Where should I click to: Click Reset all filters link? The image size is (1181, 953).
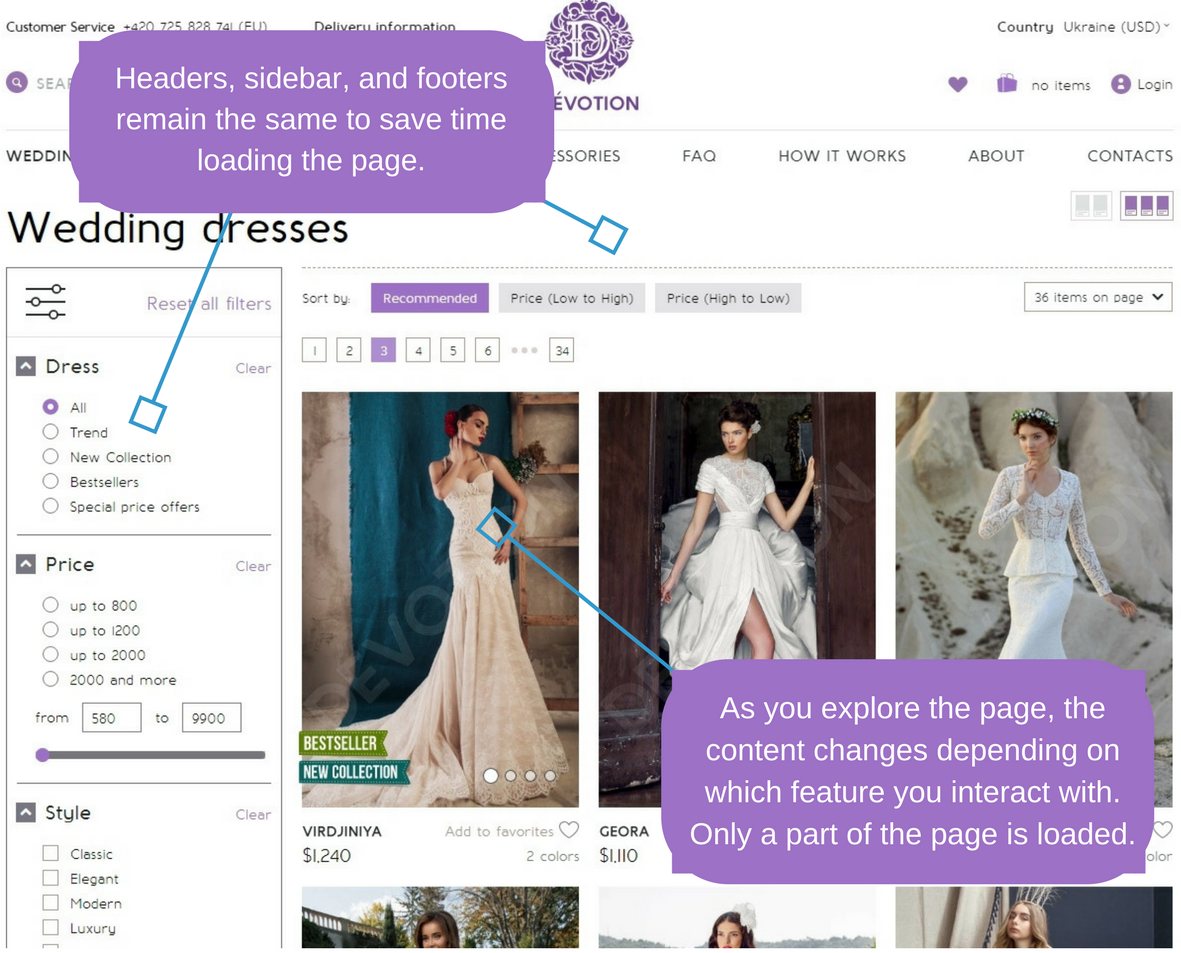(209, 304)
